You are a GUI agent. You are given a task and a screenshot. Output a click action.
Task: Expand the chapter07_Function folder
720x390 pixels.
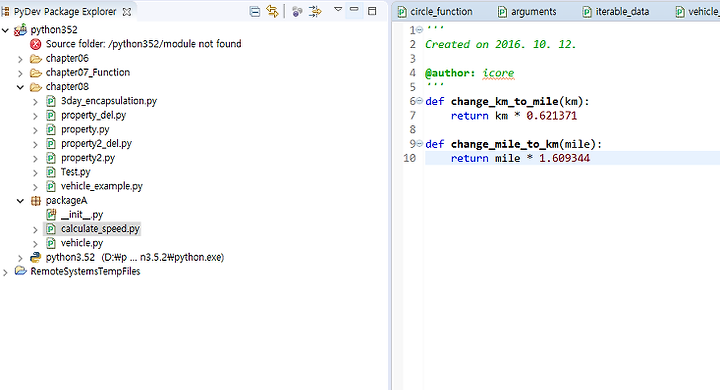(20, 73)
